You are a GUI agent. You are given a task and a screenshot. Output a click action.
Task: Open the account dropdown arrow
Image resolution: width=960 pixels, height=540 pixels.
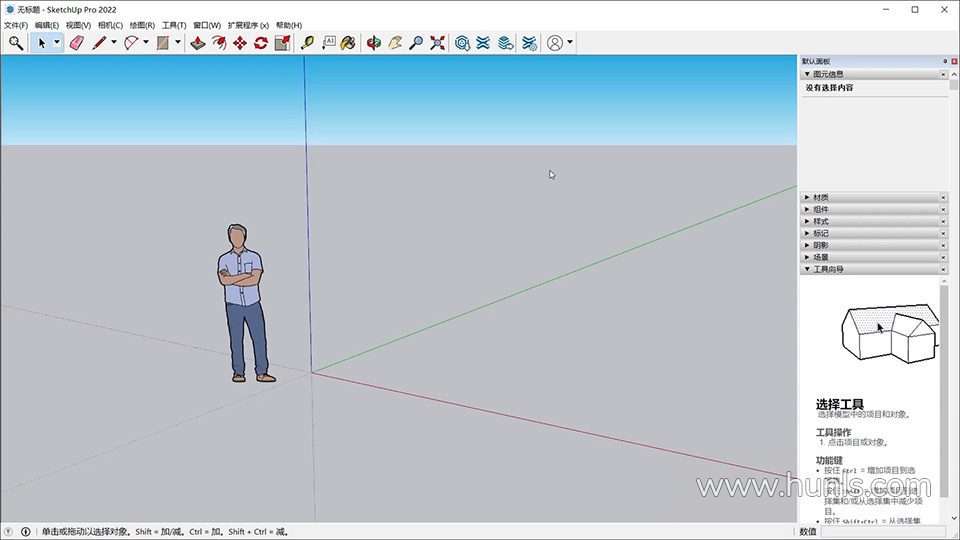570,42
